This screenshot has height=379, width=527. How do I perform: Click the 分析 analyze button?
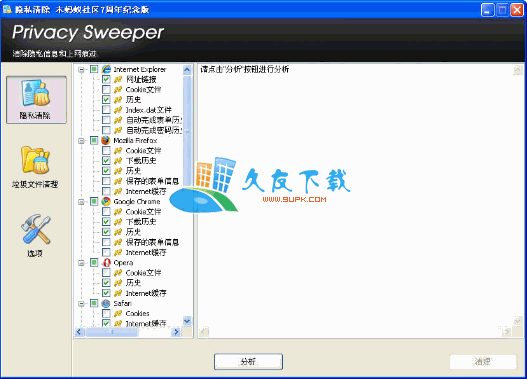(248, 362)
